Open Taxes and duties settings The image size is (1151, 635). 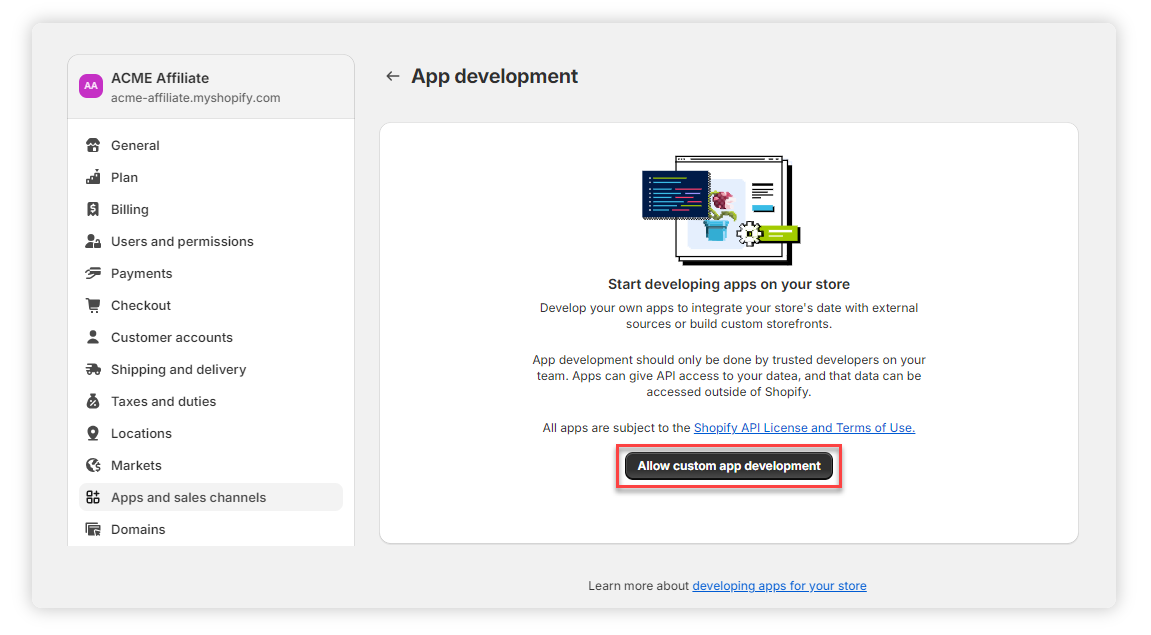[163, 402]
